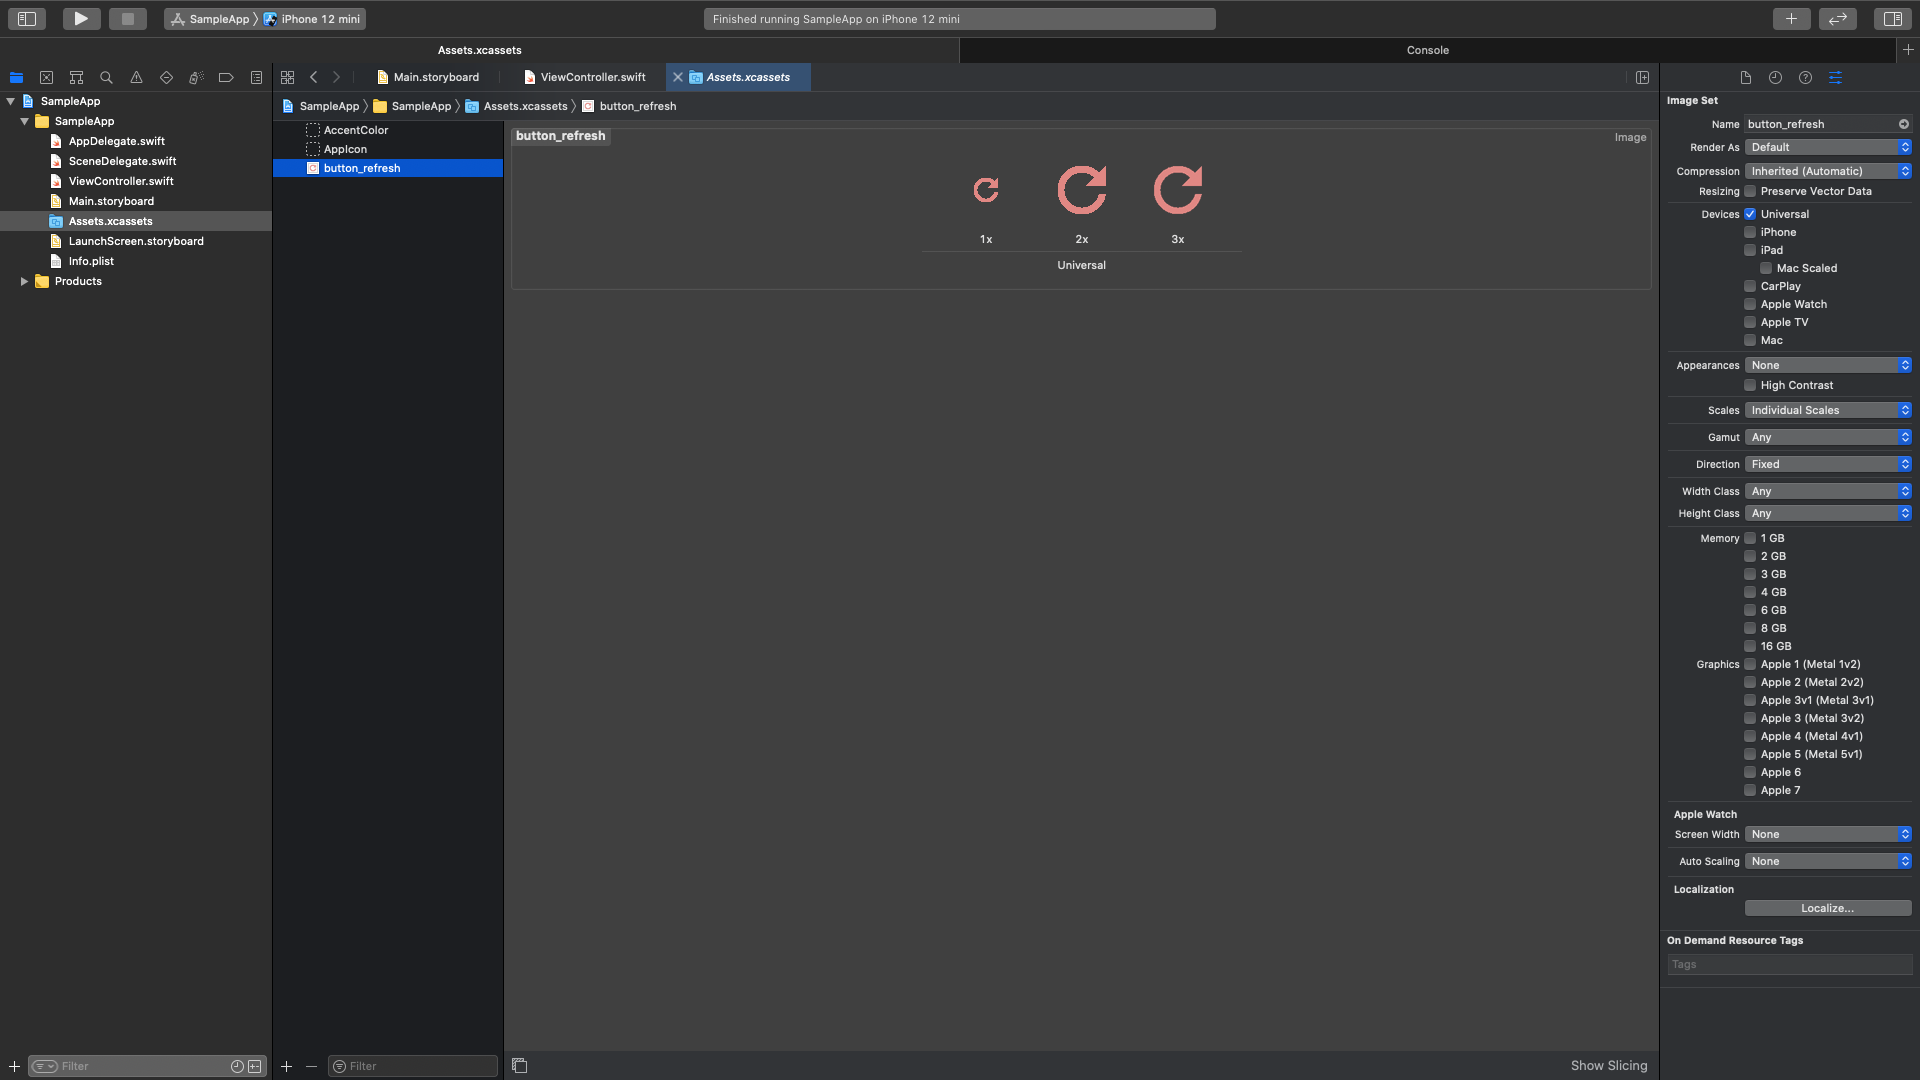This screenshot has width=1920, height=1080.
Task: Switch to the ViewController.swift tab
Action: point(592,78)
